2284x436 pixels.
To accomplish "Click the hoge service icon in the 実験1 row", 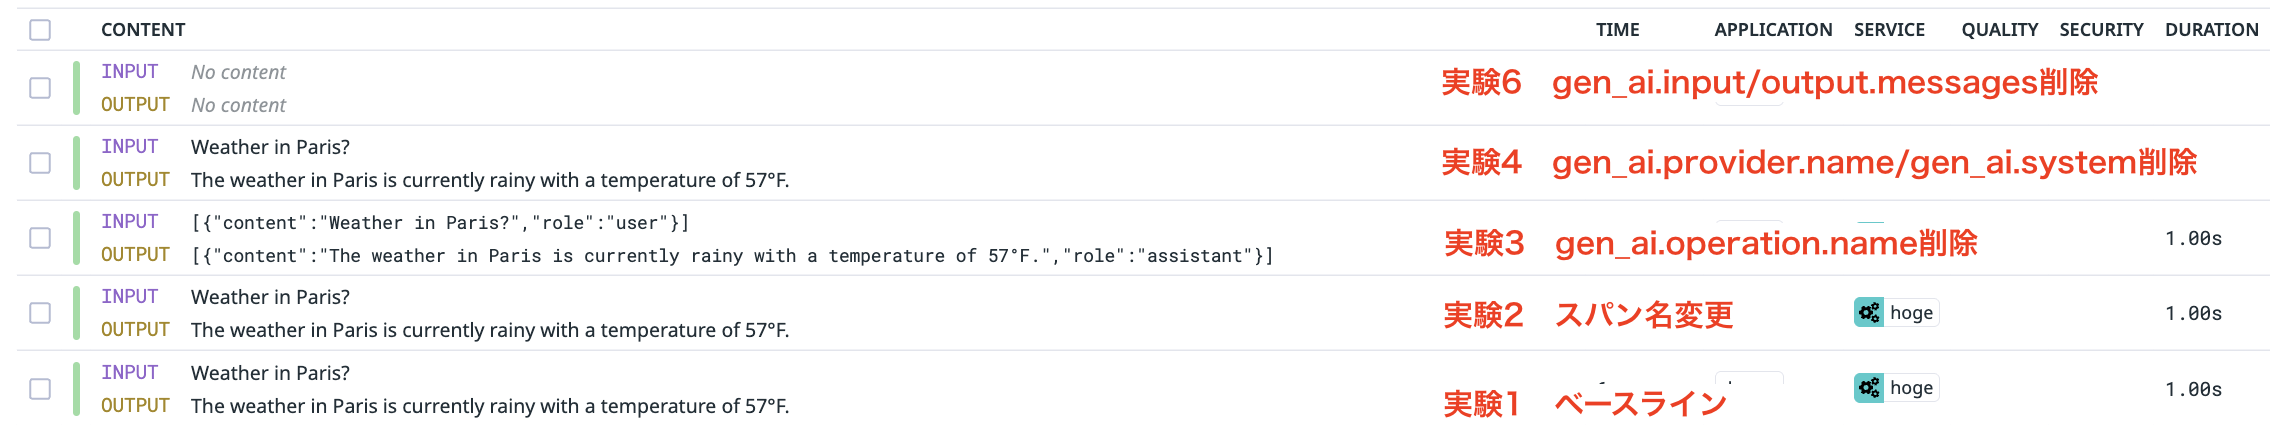I will coord(1868,388).
